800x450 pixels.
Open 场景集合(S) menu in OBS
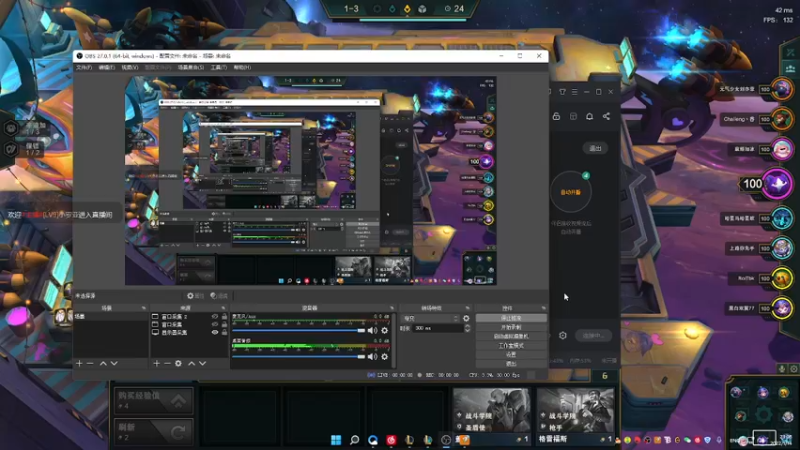[191, 67]
